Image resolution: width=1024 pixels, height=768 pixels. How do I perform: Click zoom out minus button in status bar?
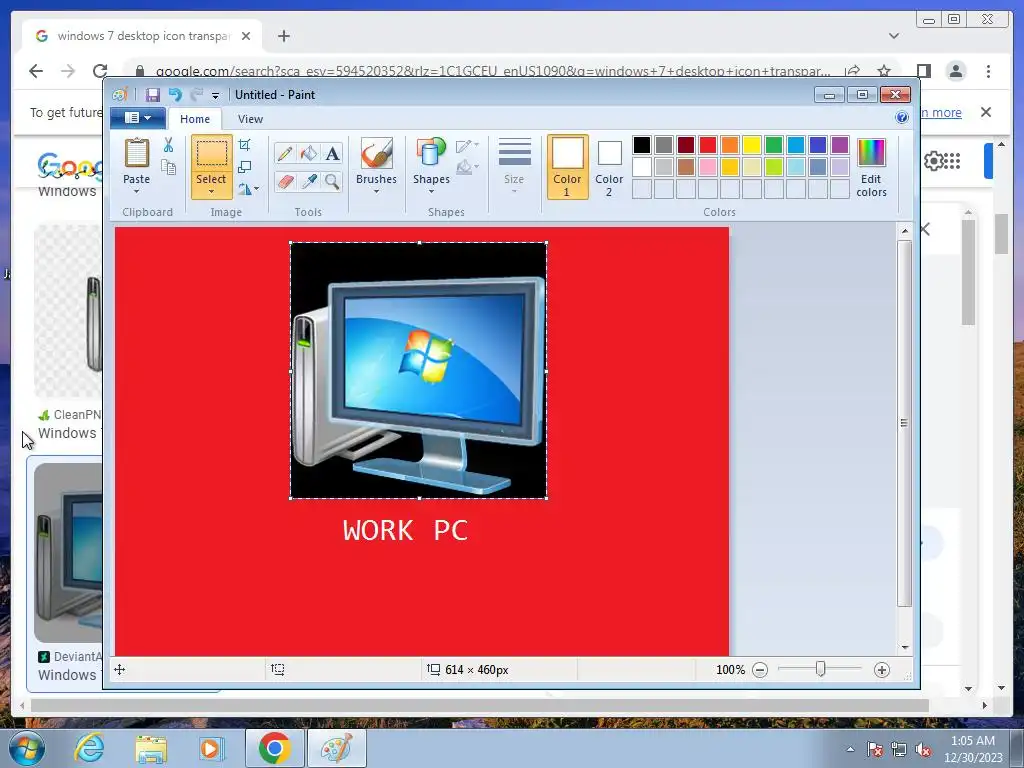coord(760,669)
